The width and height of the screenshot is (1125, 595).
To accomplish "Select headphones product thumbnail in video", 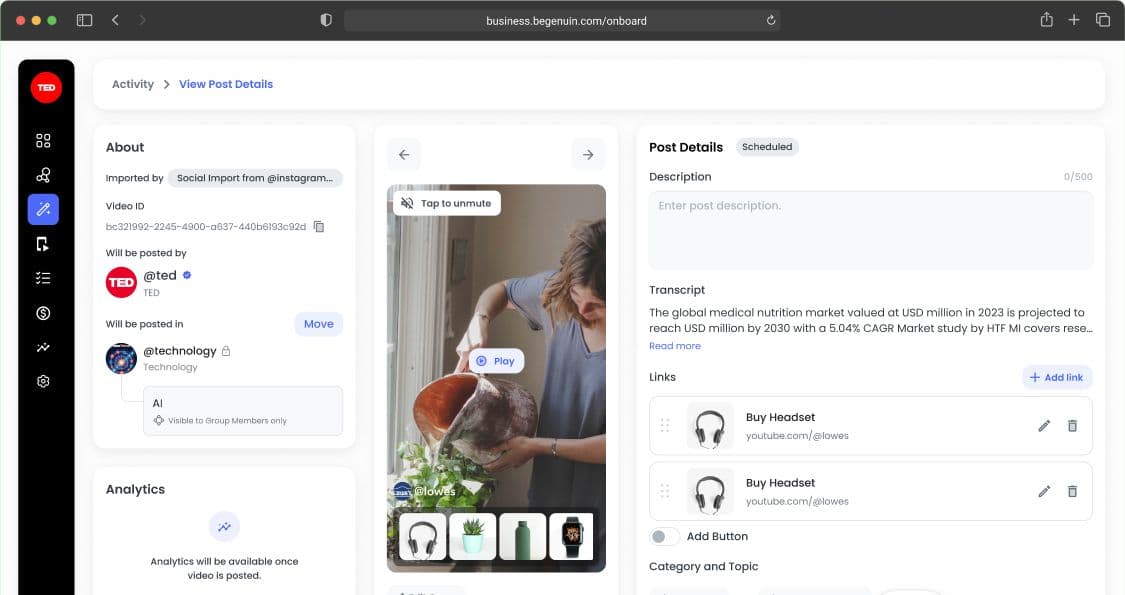I will pos(423,536).
